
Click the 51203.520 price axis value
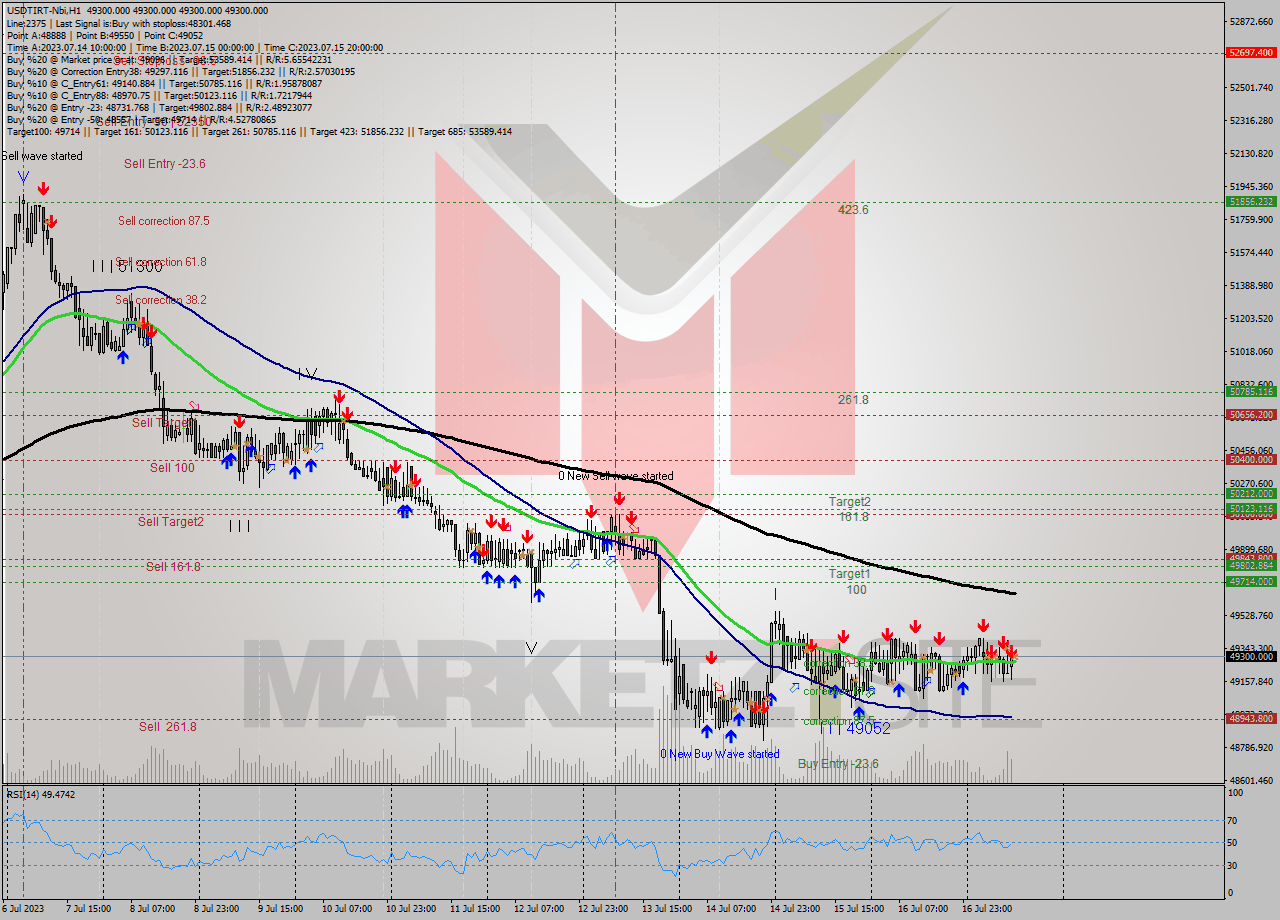pos(1251,319)
